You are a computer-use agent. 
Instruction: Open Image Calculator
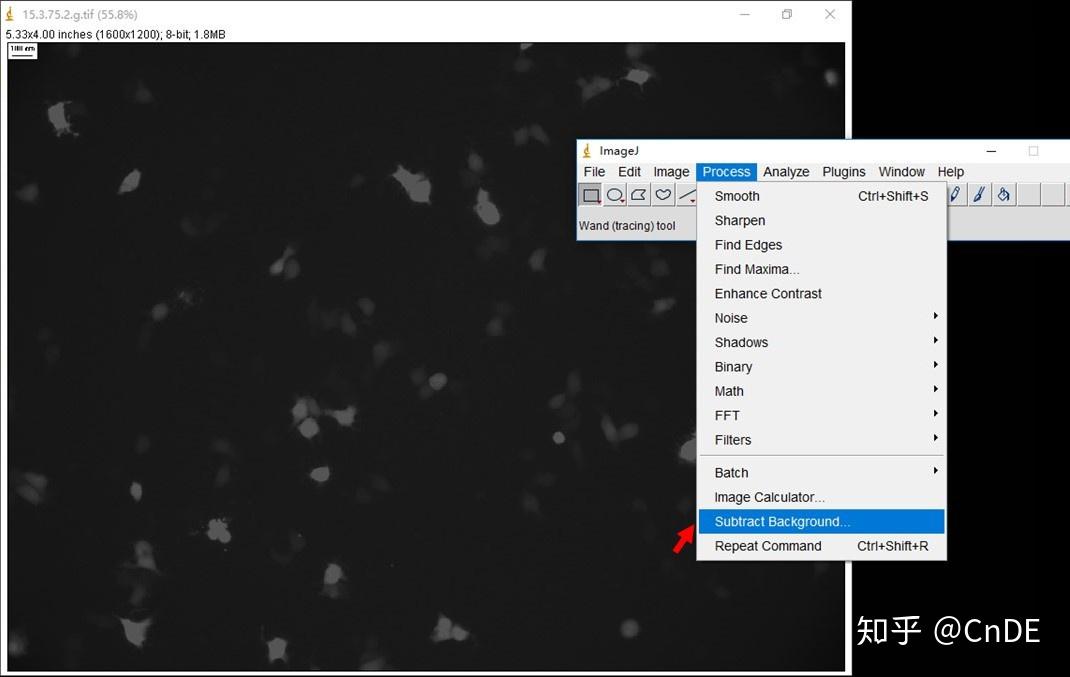tap(769, 497)
